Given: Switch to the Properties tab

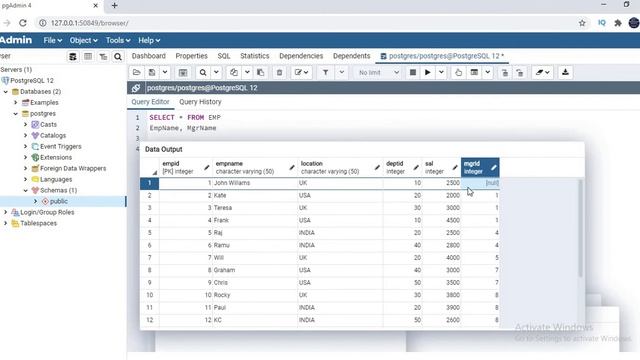Looking at the screenshot, I should pyautogui.click(x=191, y=56).
